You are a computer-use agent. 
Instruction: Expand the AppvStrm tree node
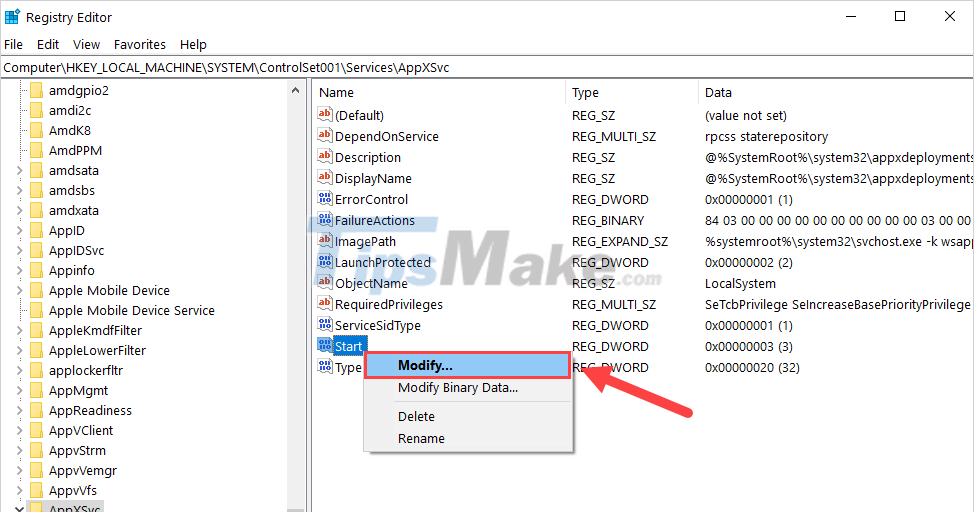pos(19,450)
